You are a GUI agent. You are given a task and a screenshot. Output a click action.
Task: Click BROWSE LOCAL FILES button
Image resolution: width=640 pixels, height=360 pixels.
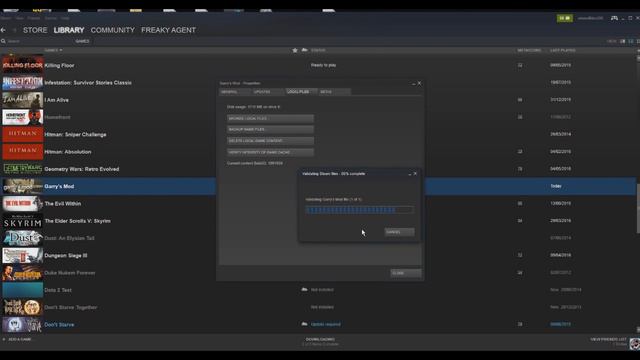[270, 118]
